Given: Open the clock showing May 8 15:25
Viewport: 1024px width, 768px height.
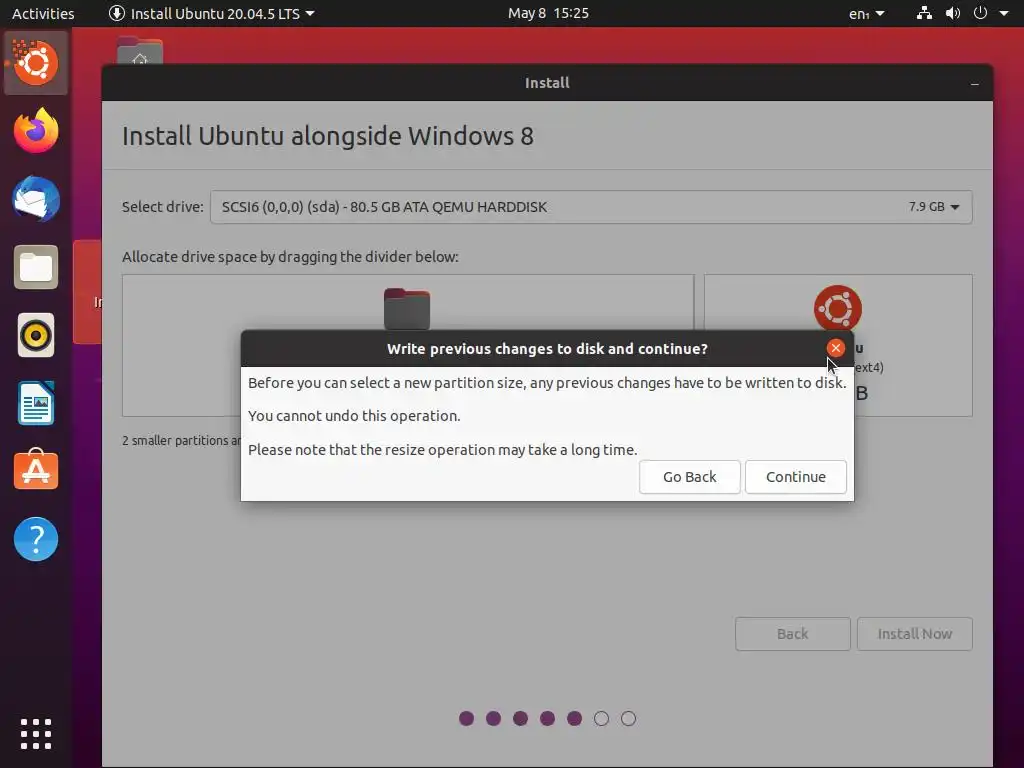Looking at the screenshot, I should [x=549, y=13].
